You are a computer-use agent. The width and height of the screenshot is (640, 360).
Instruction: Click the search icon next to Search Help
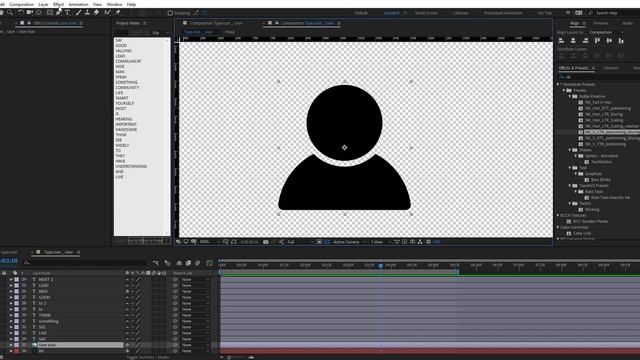coord(590,13)
